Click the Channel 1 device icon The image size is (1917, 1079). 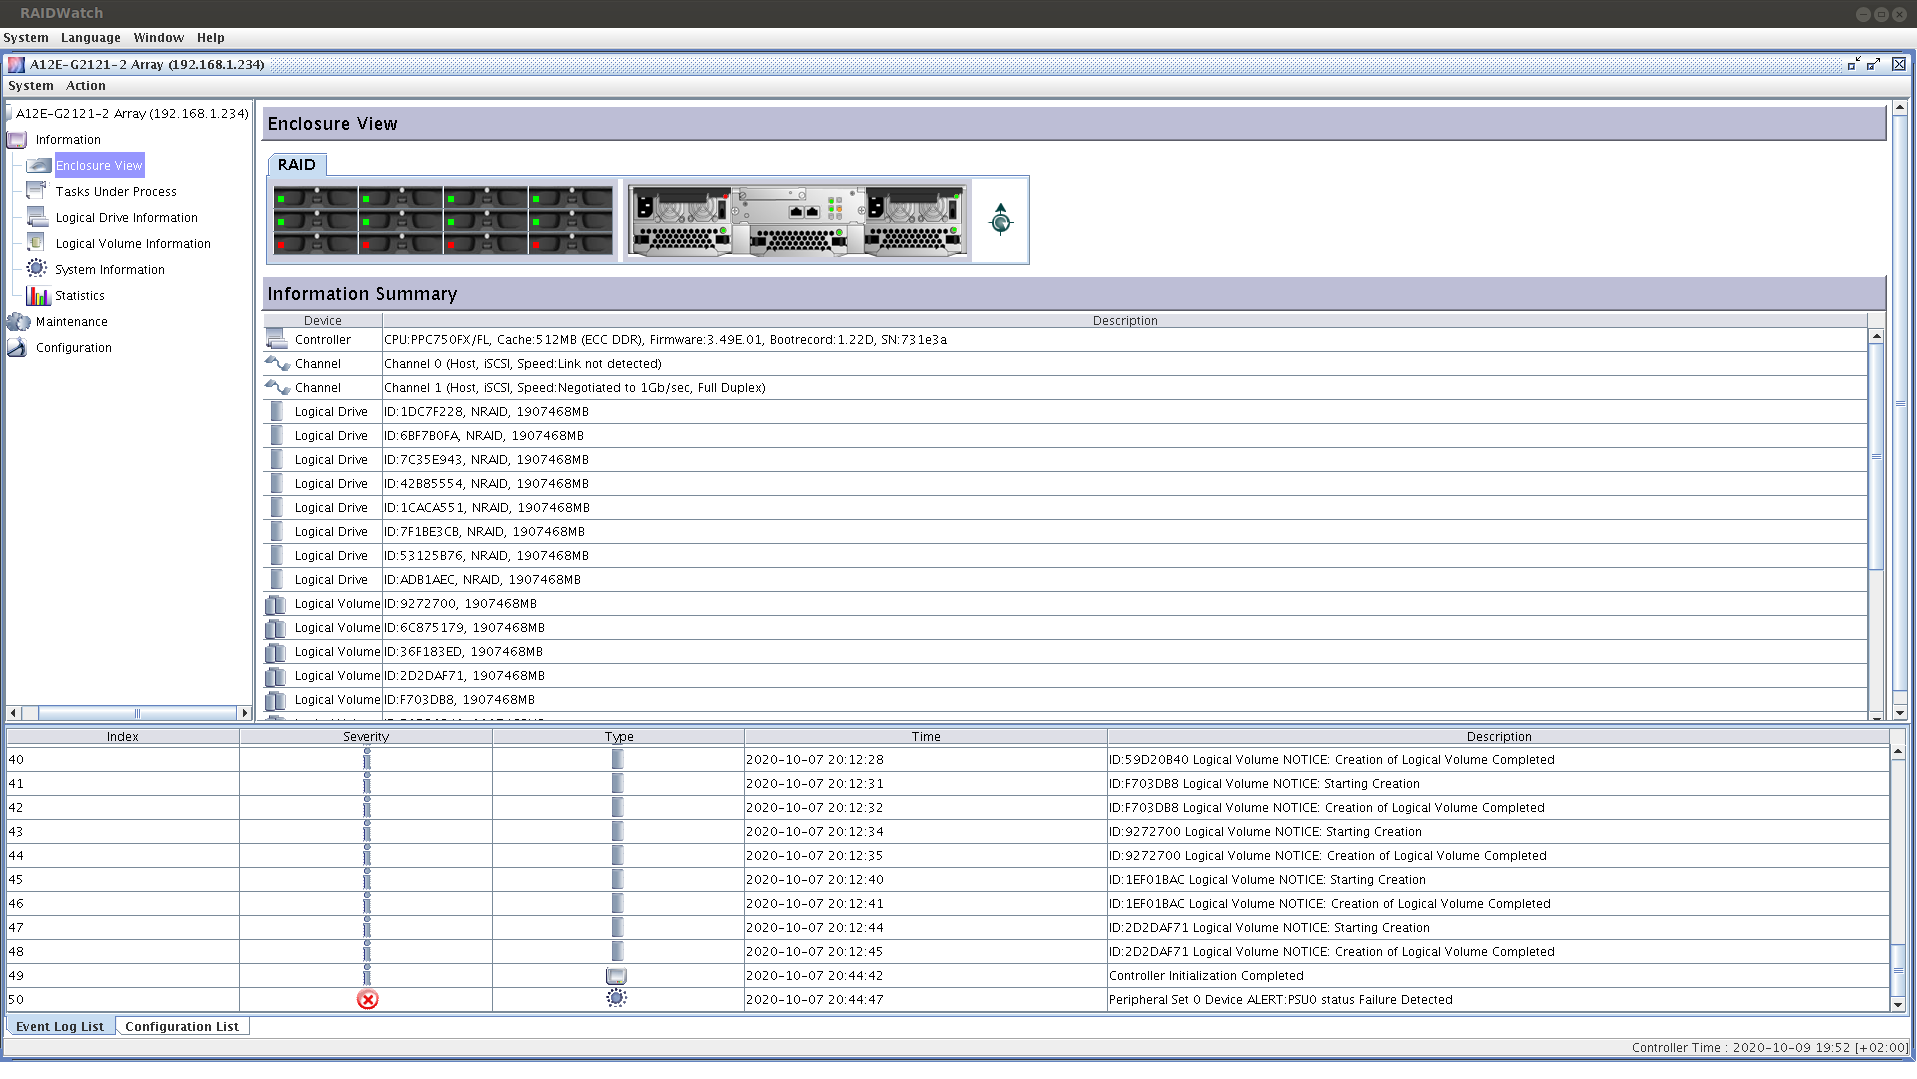coord(277,387)
